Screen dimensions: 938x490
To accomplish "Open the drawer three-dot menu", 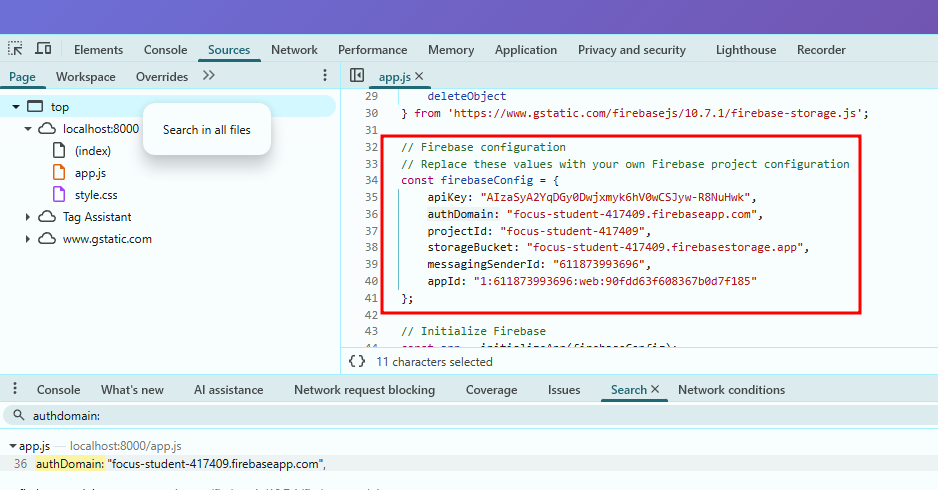I will (14, 390).
